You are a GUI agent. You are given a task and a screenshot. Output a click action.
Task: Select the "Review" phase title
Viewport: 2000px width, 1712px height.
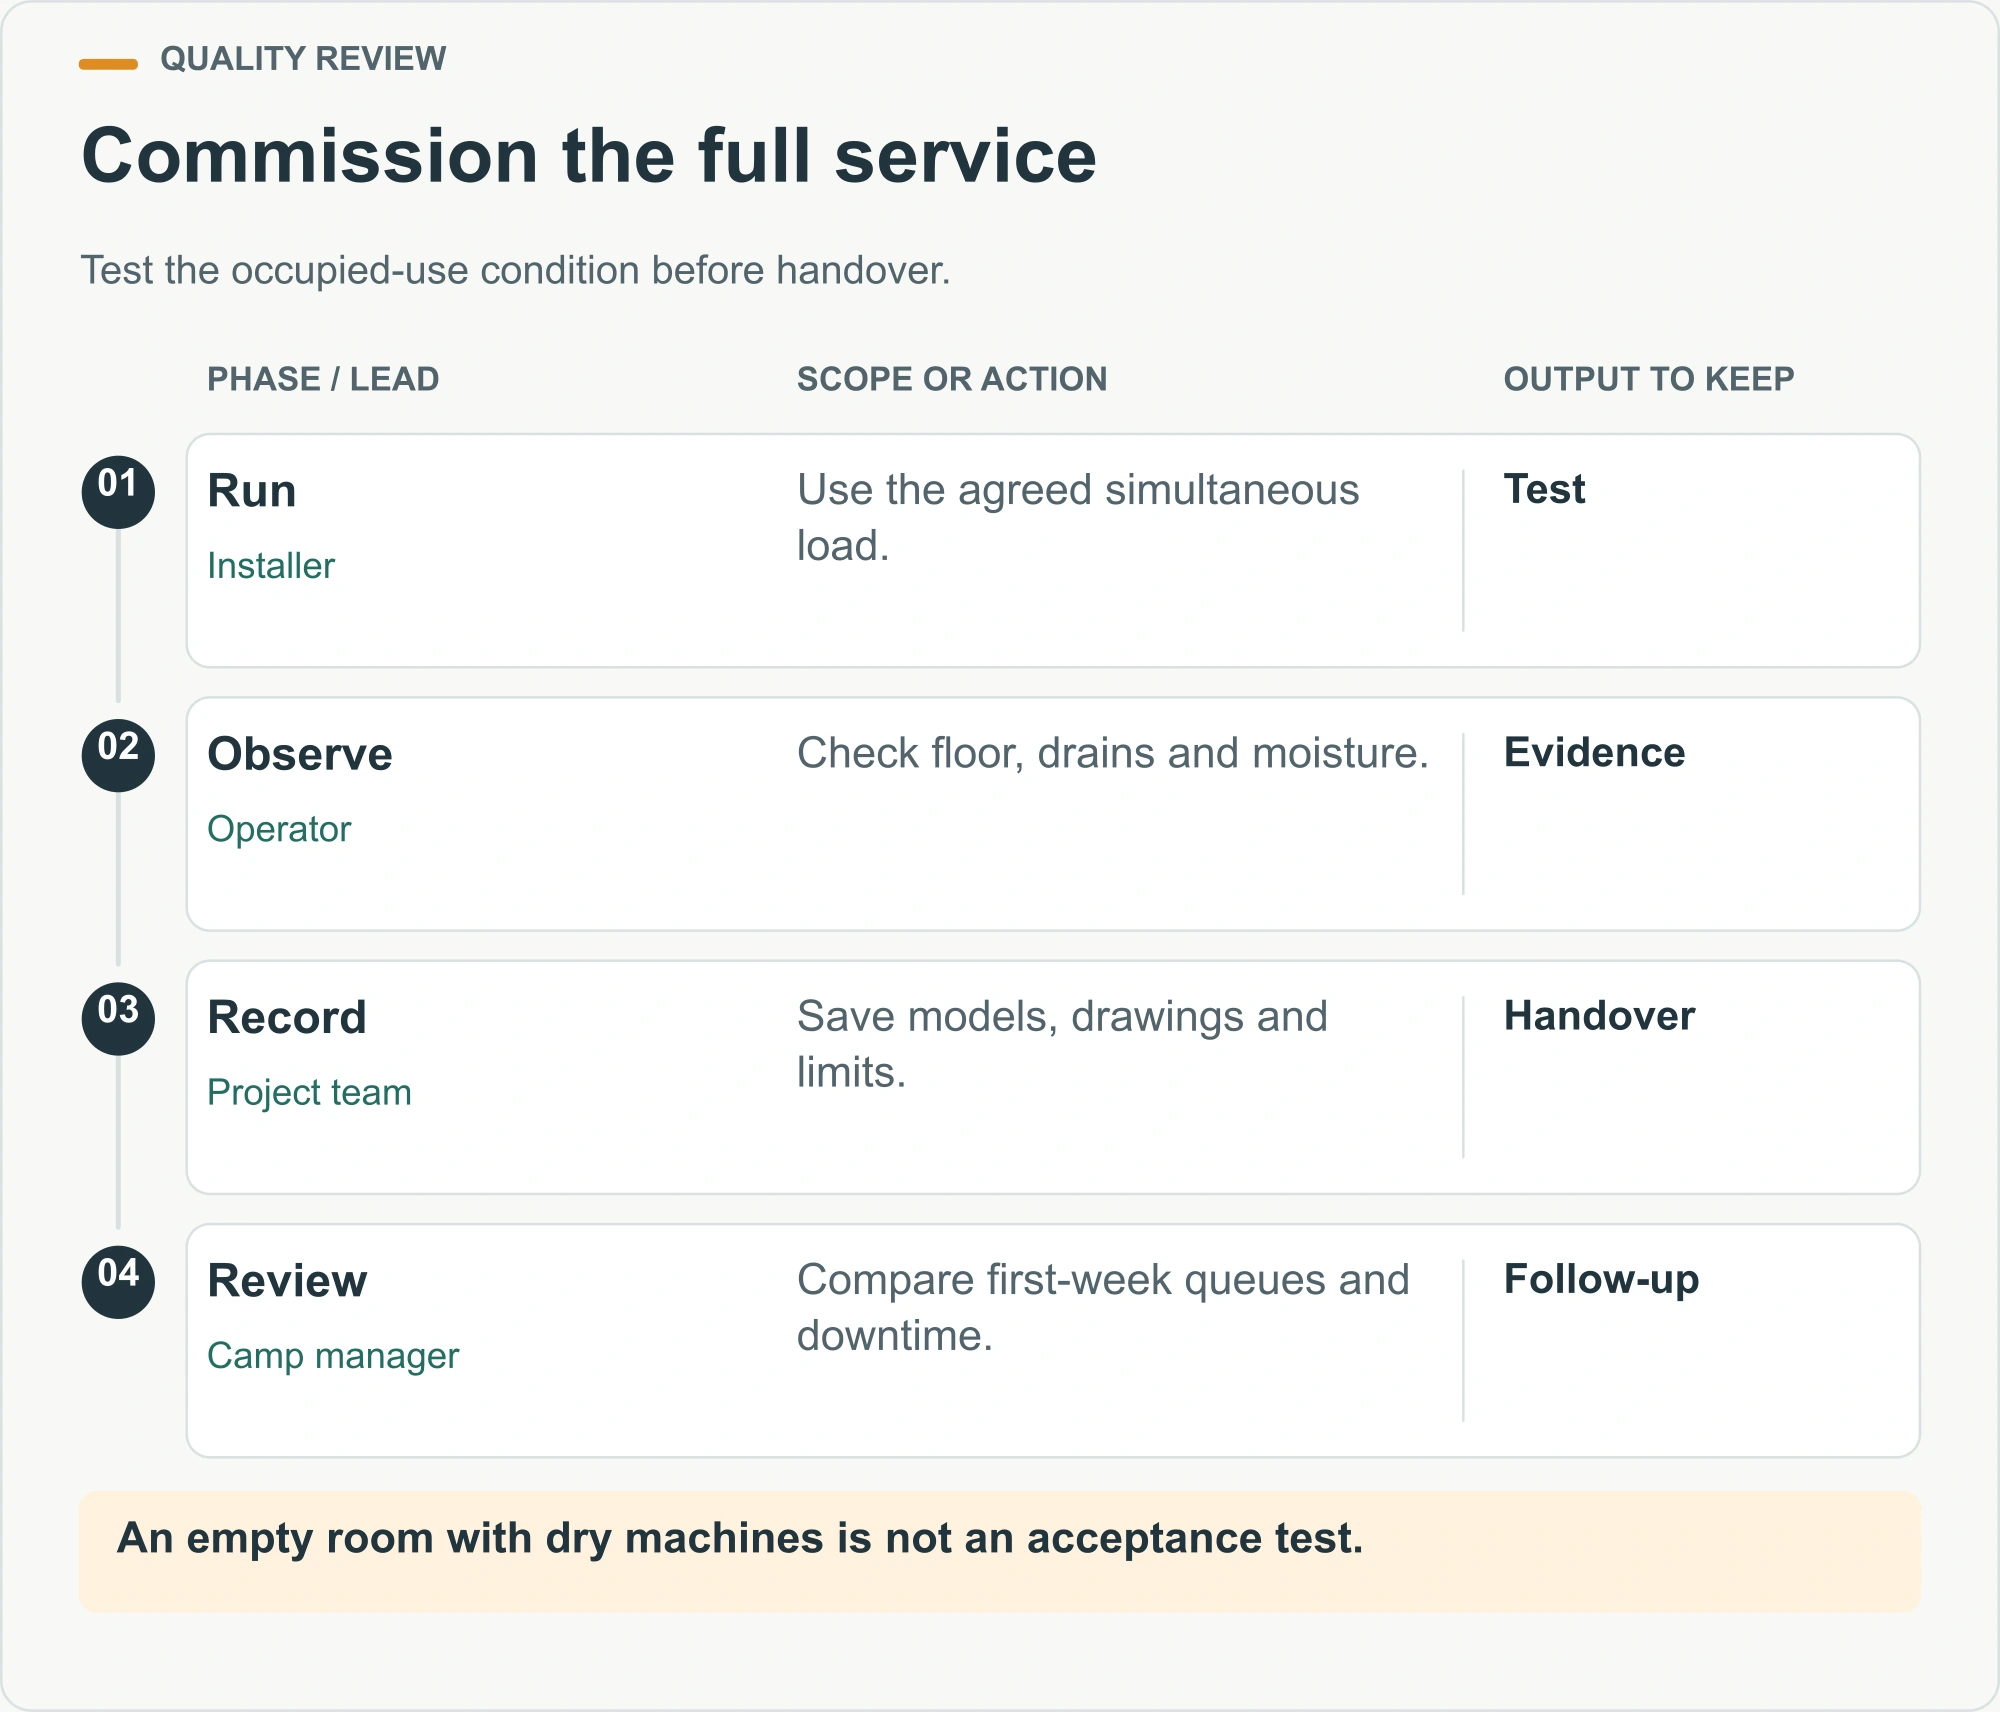pyautogui.click(x=287, y=1280)
